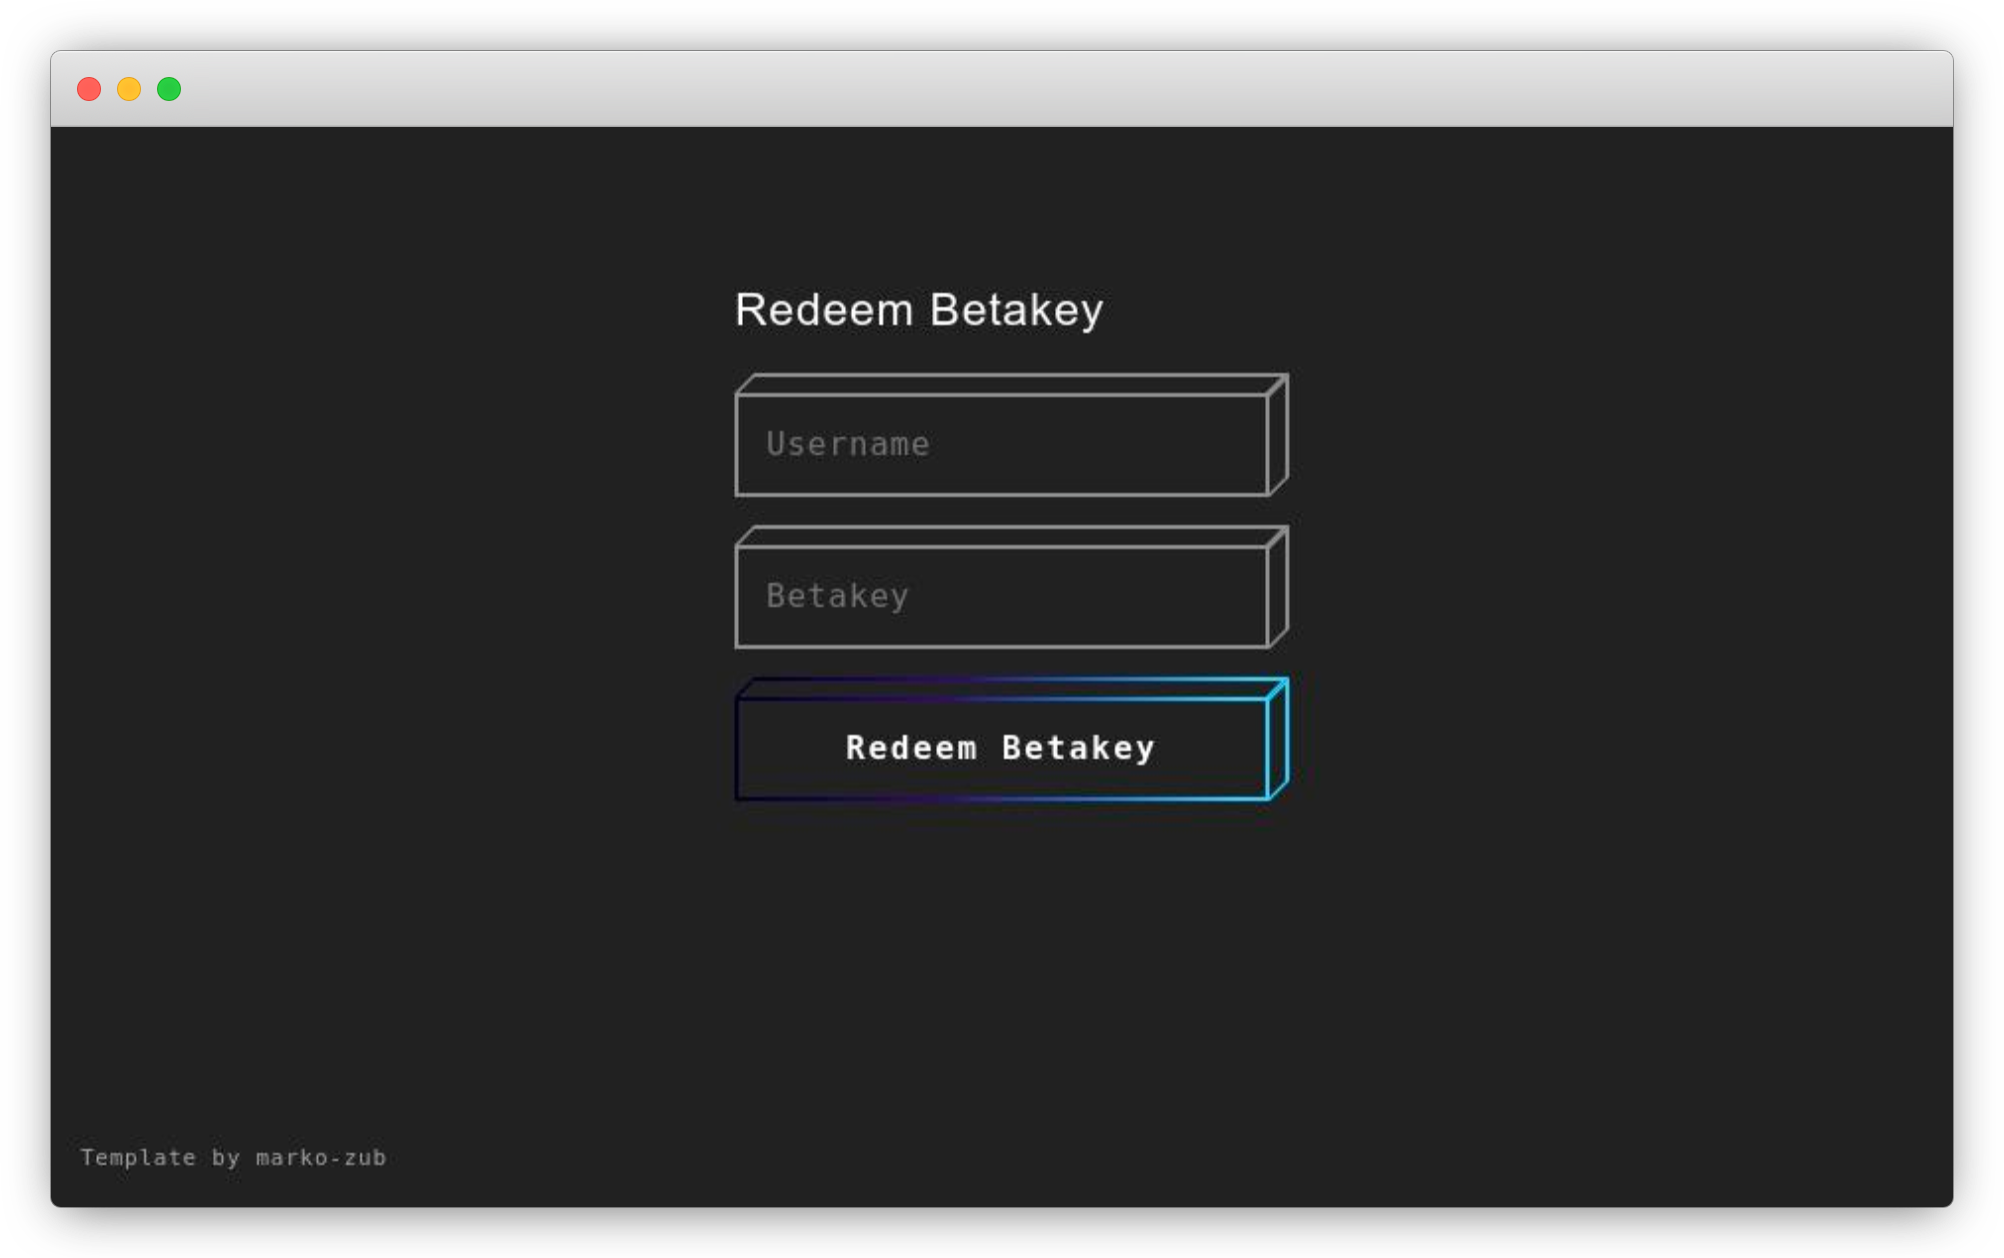Click the Template by marko-zub footer text
This screenshot has height=1258, width=2004.
233,1157
